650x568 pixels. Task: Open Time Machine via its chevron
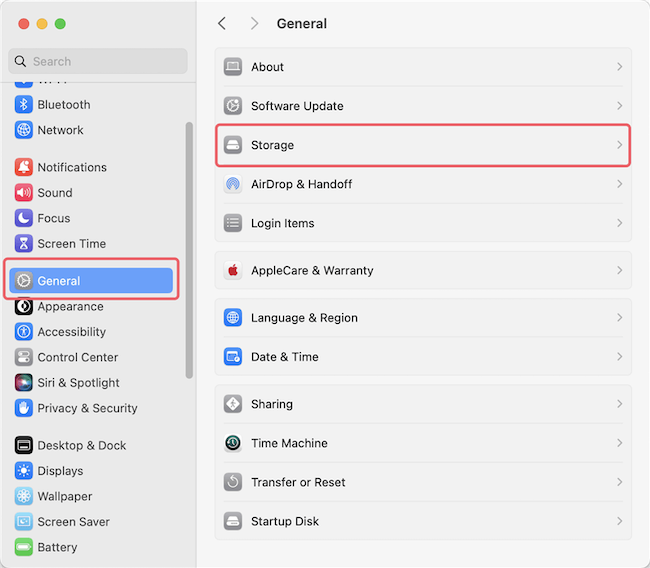click(619, 443)
